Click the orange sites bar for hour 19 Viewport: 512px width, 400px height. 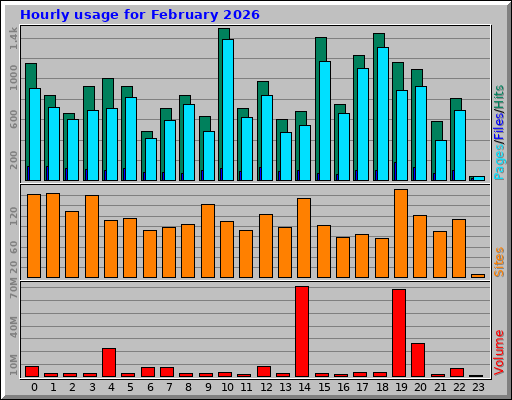(401, 233)
